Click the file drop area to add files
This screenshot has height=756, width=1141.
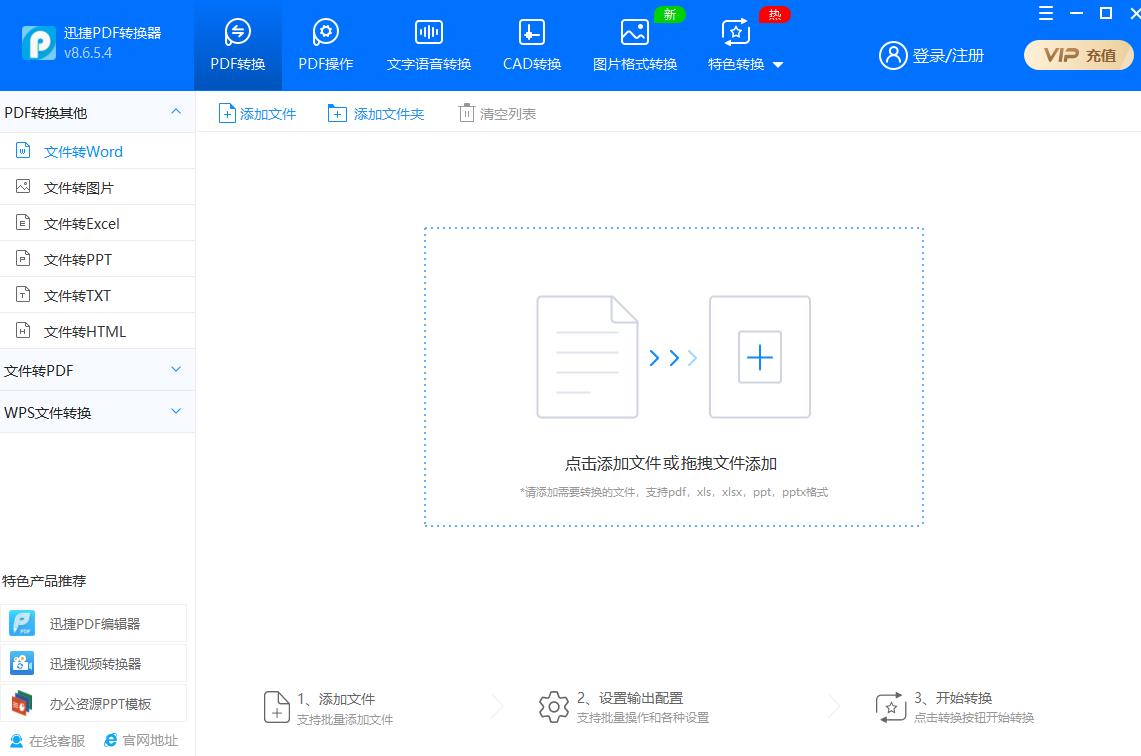point(673,377)
